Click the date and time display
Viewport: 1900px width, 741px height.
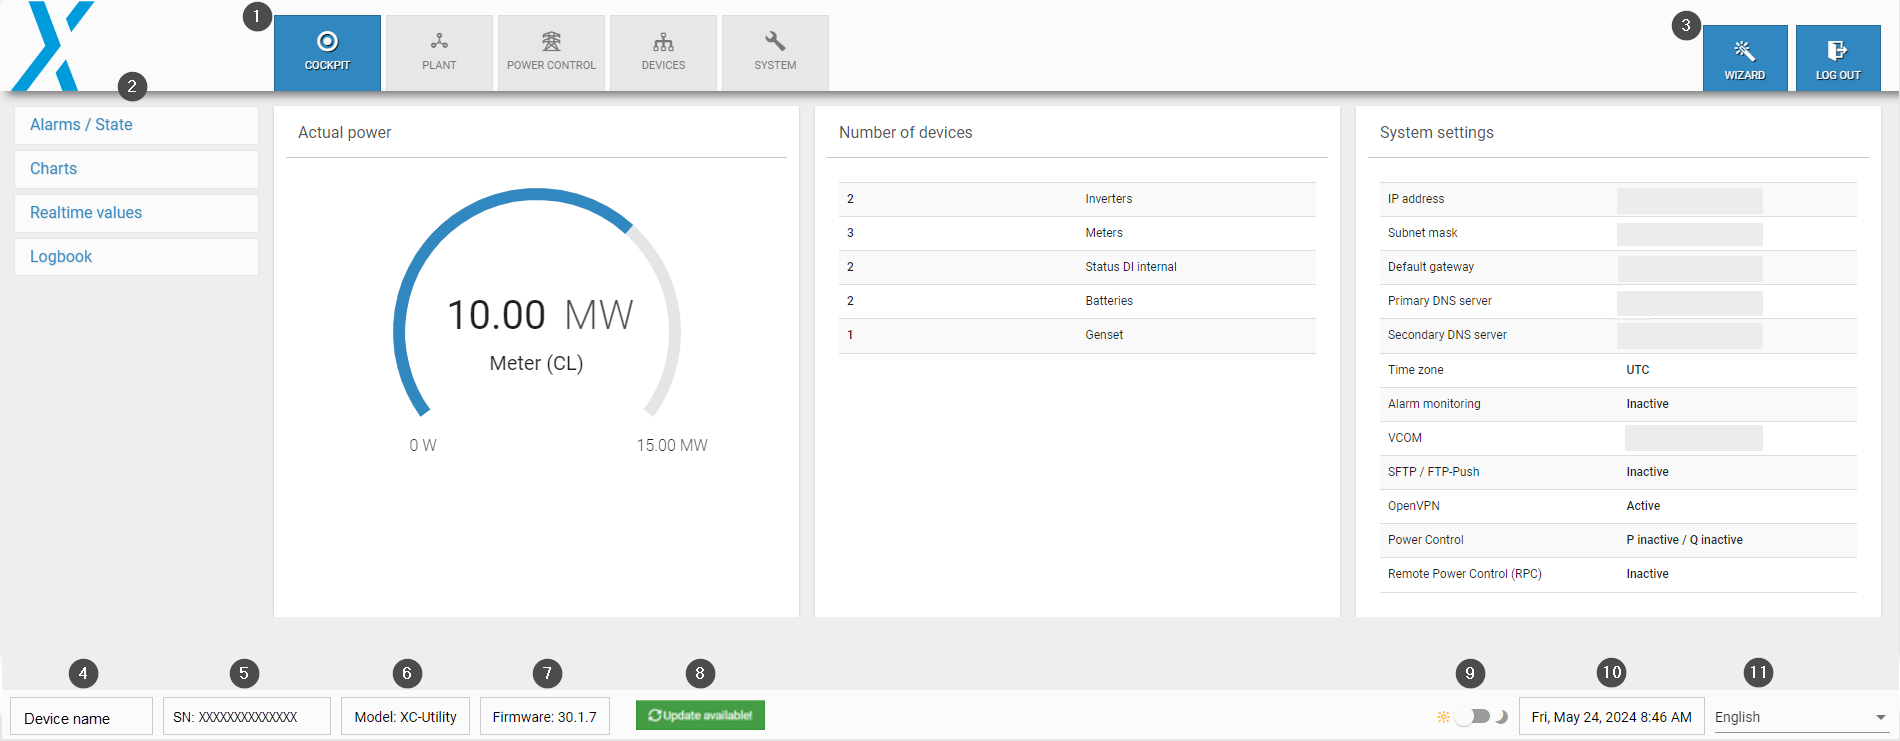[1611, 717]
